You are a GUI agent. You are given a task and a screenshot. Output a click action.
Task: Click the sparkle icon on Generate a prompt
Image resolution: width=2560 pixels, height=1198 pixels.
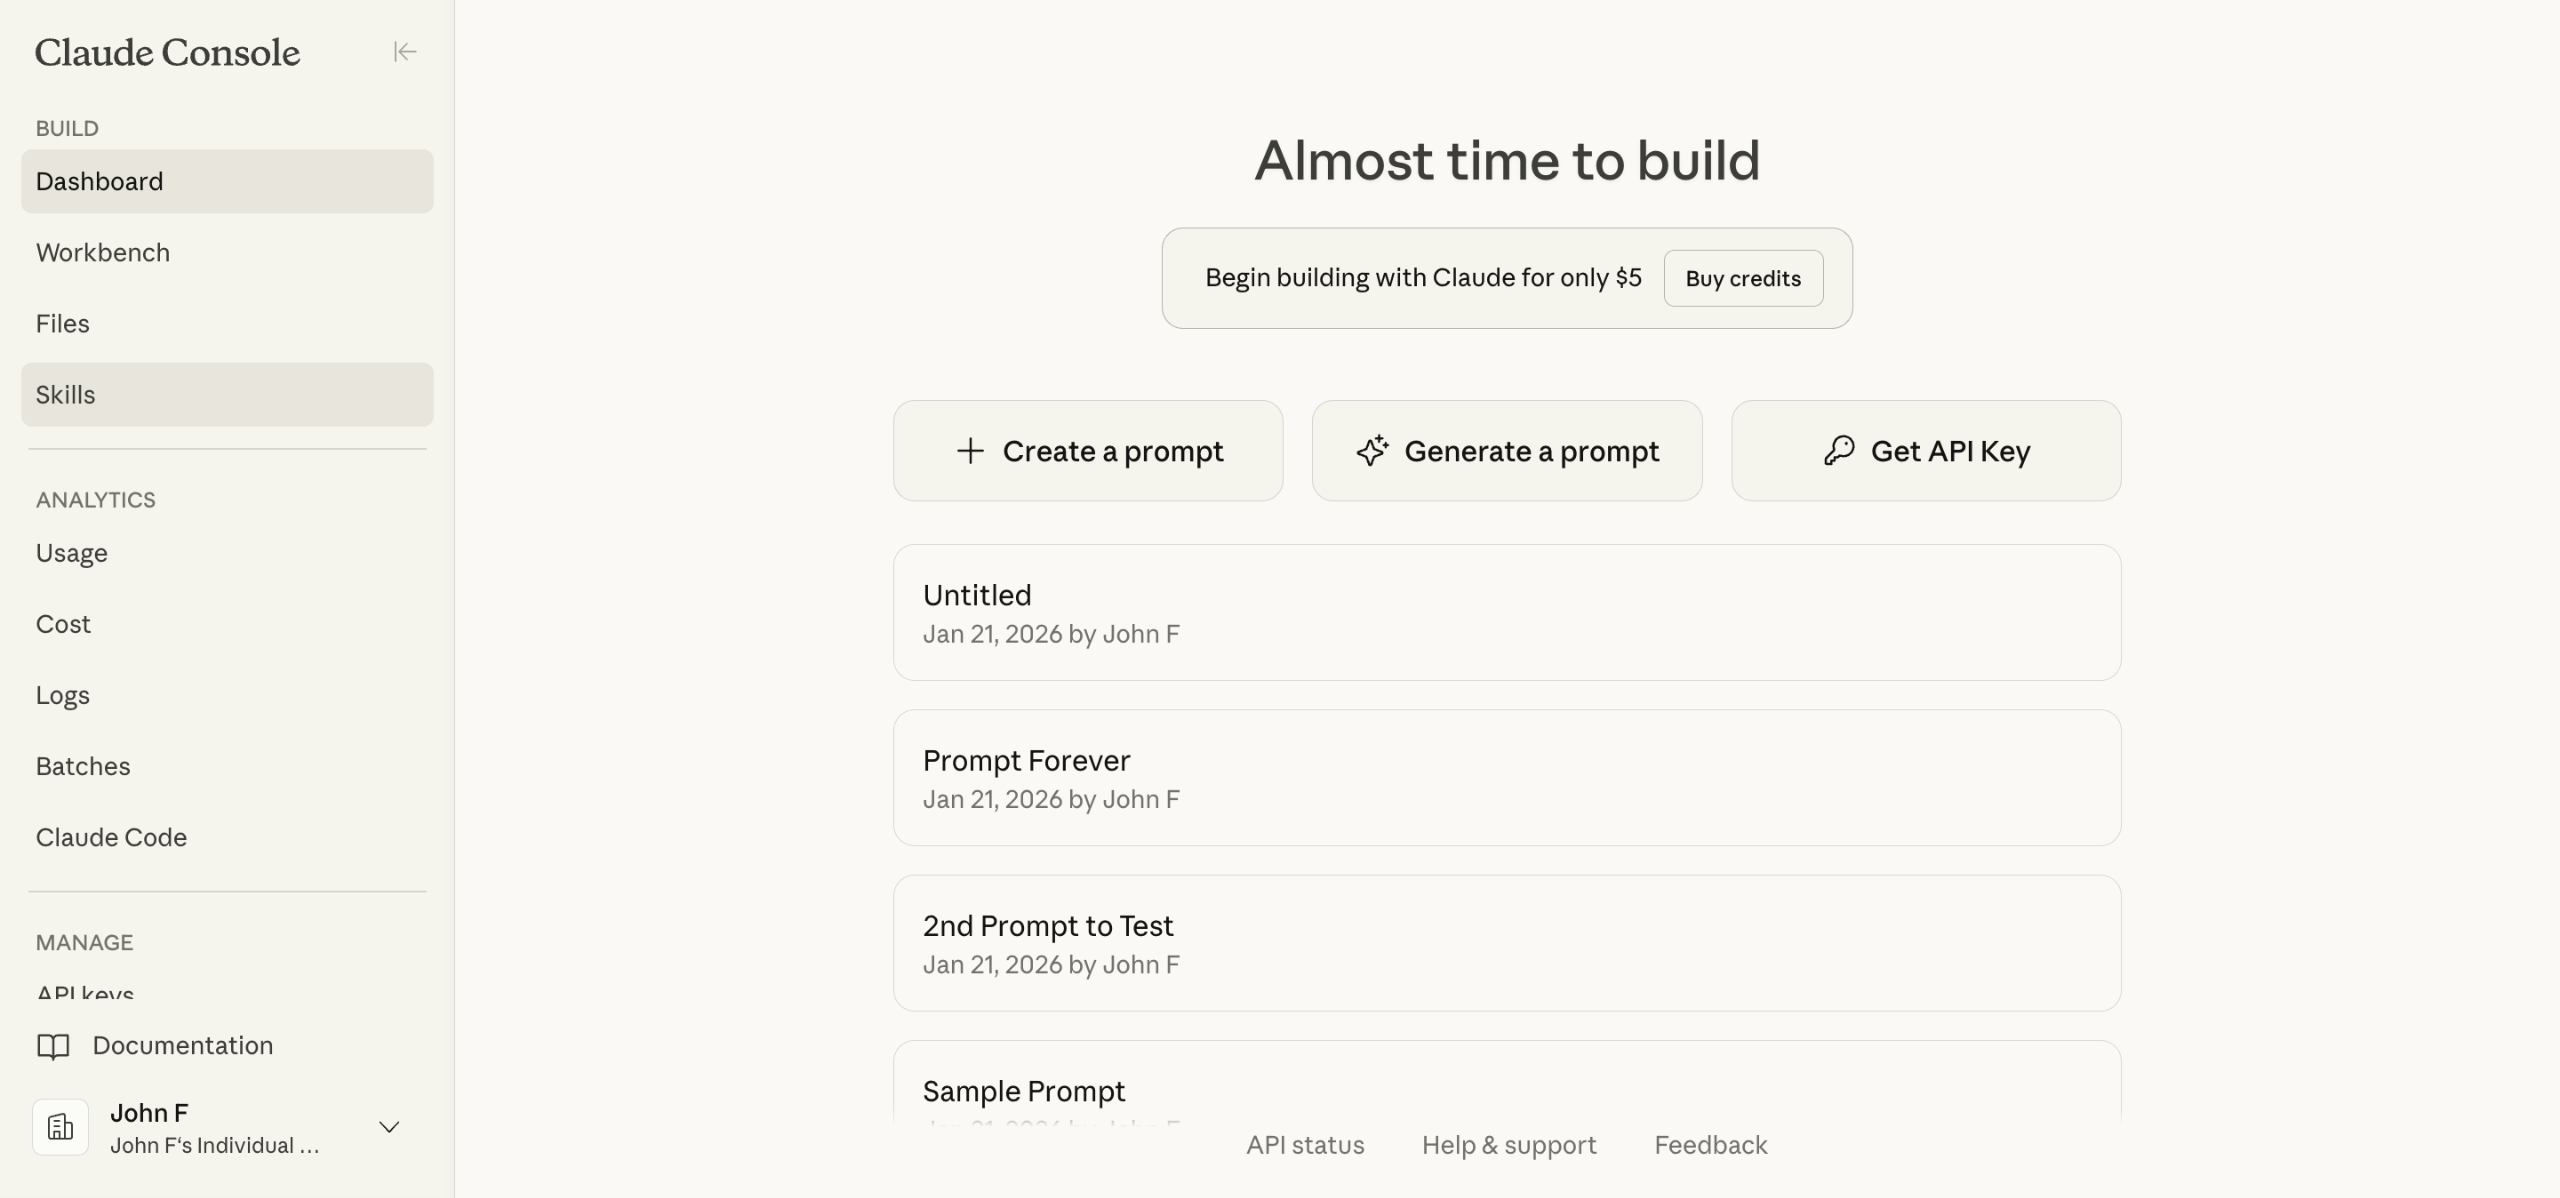tap(1372, 451)
